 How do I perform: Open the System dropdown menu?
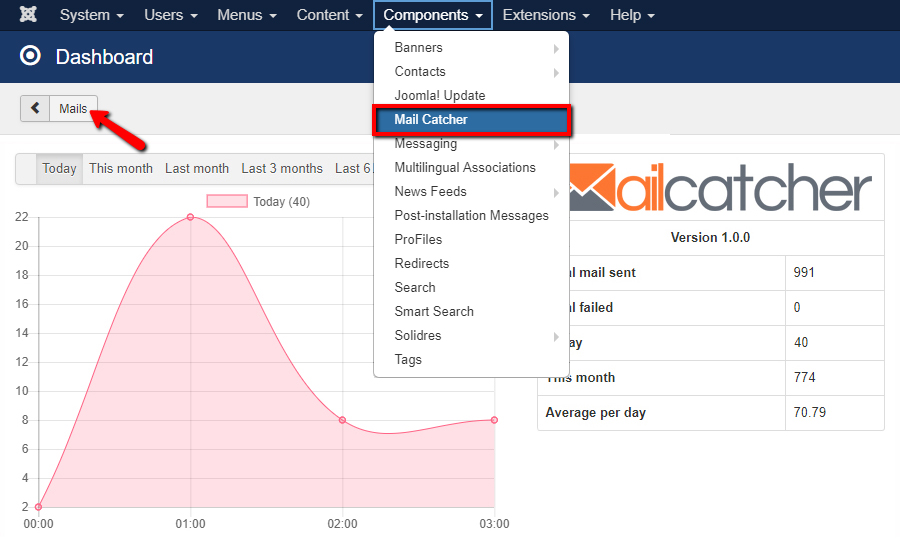coord(91,15)
